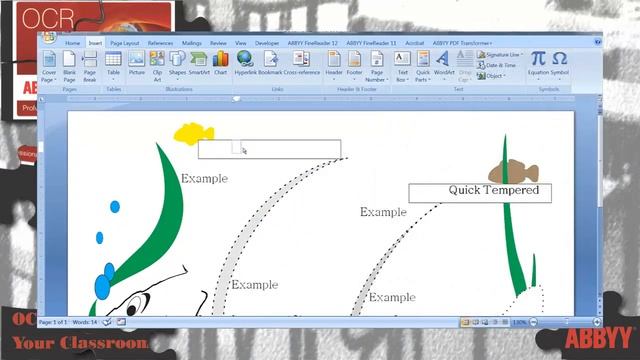
Task: Open the References tab
Action: (x=160, y=43)
